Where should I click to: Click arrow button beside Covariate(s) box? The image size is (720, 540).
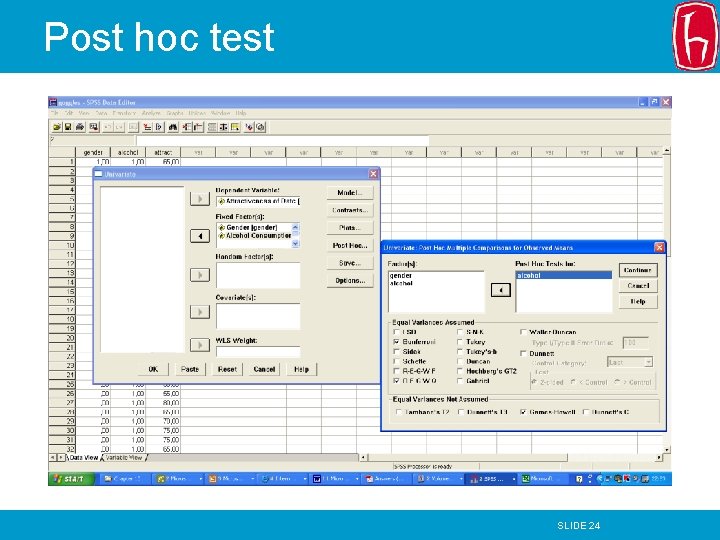(x=200, y=312)
